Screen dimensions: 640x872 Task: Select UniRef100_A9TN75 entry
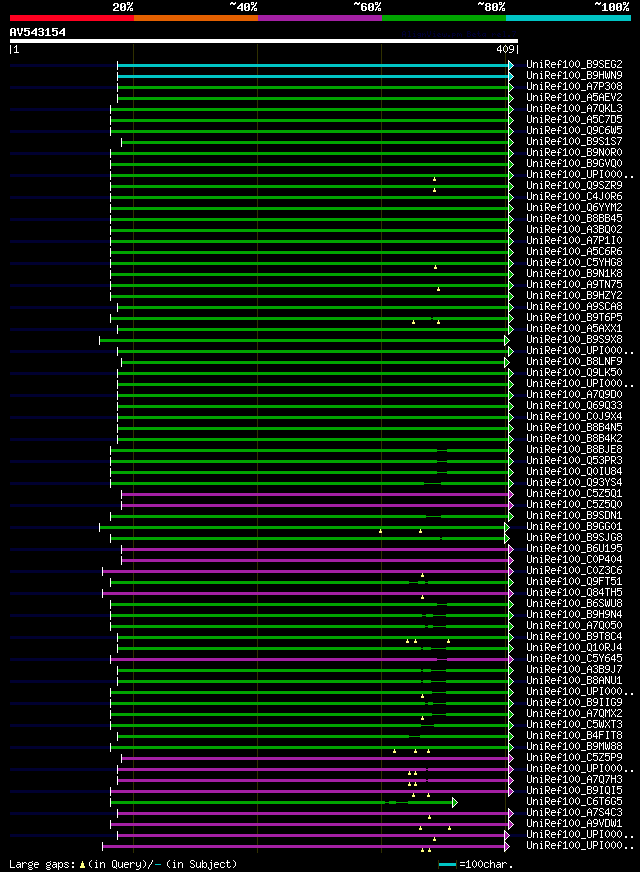click(x=574, y=284)
